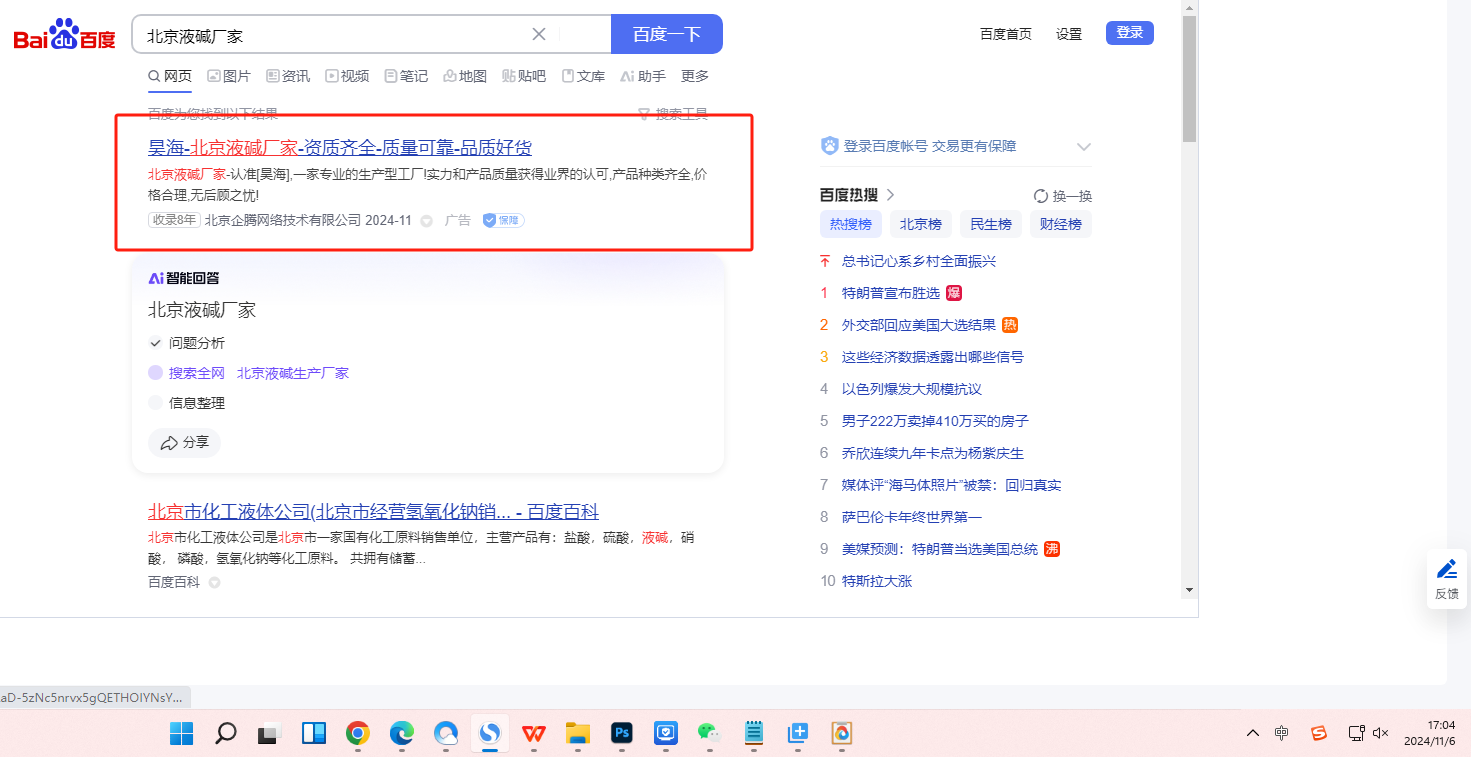The width and height of the screenshot is (1471, 757).
Task: Open the 搜索工具 filter dropdown
Action: [672, 114]
